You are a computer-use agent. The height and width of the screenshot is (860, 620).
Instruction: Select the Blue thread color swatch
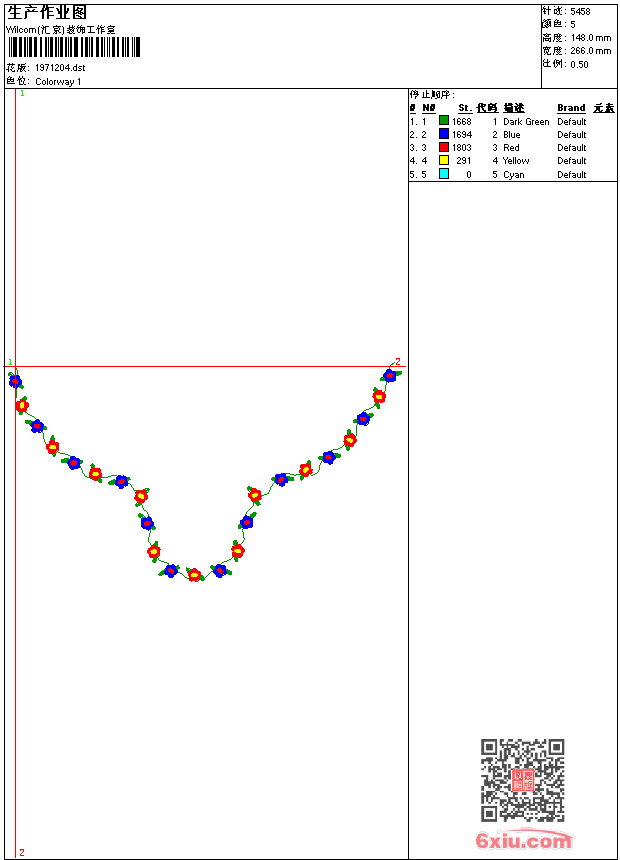[x=444, y=134]
